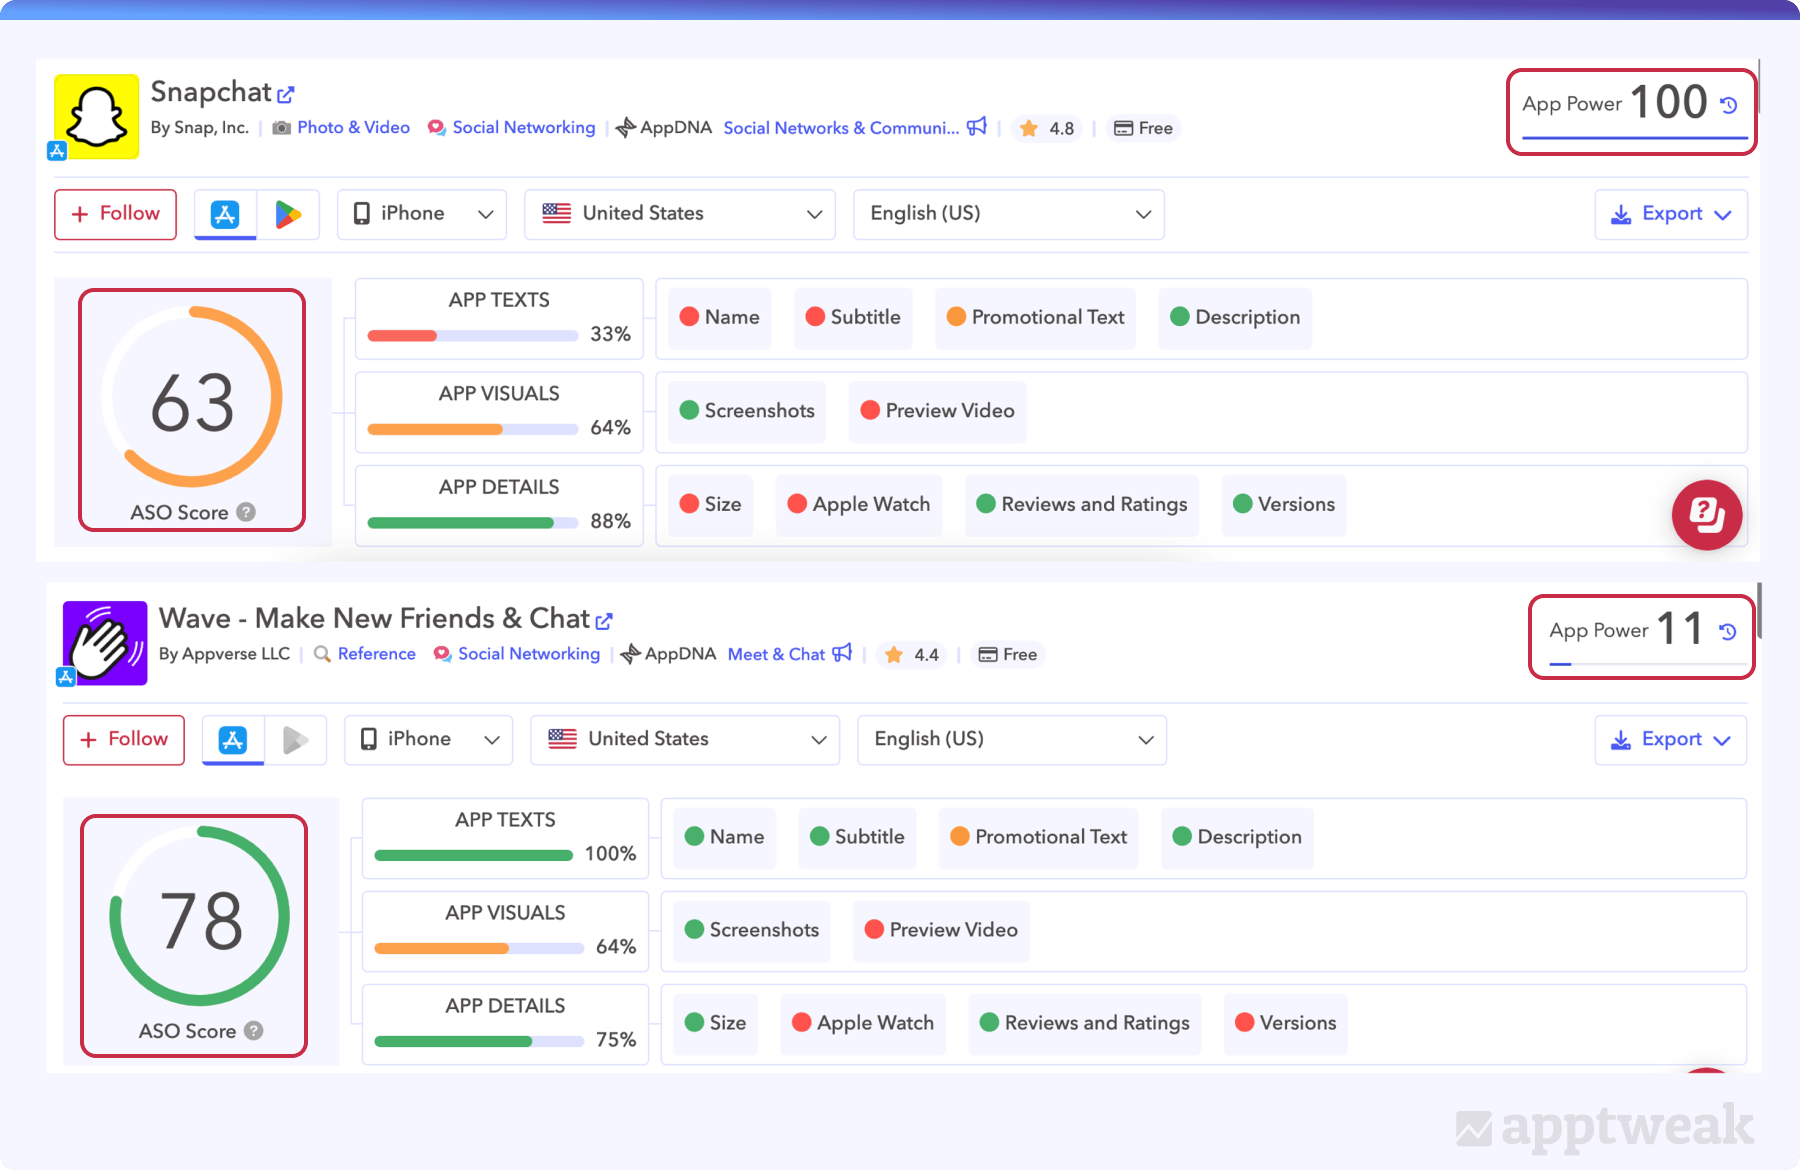
Task: Click the apptweak logo watermark
Action: (1600, 1127)
